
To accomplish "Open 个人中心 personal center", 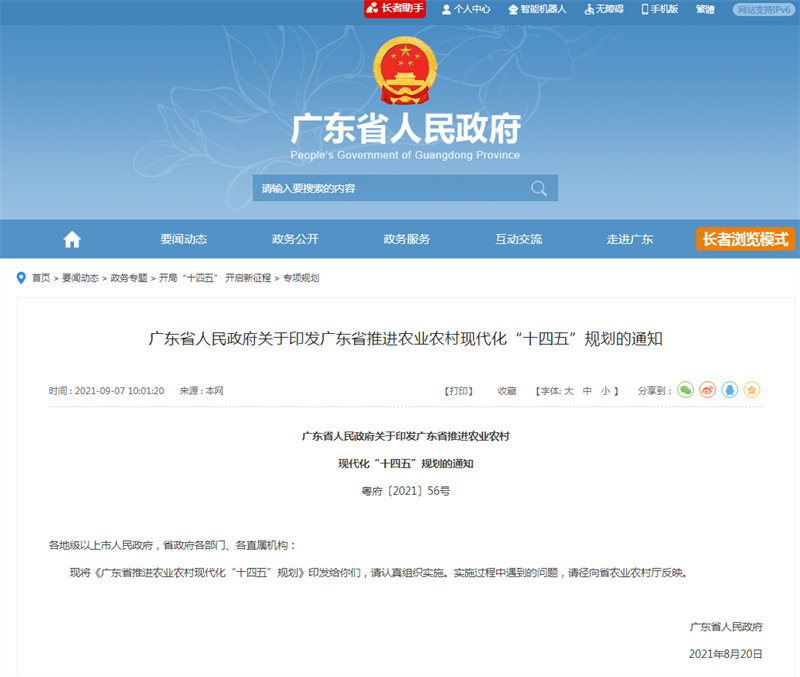I will [466, 9].
